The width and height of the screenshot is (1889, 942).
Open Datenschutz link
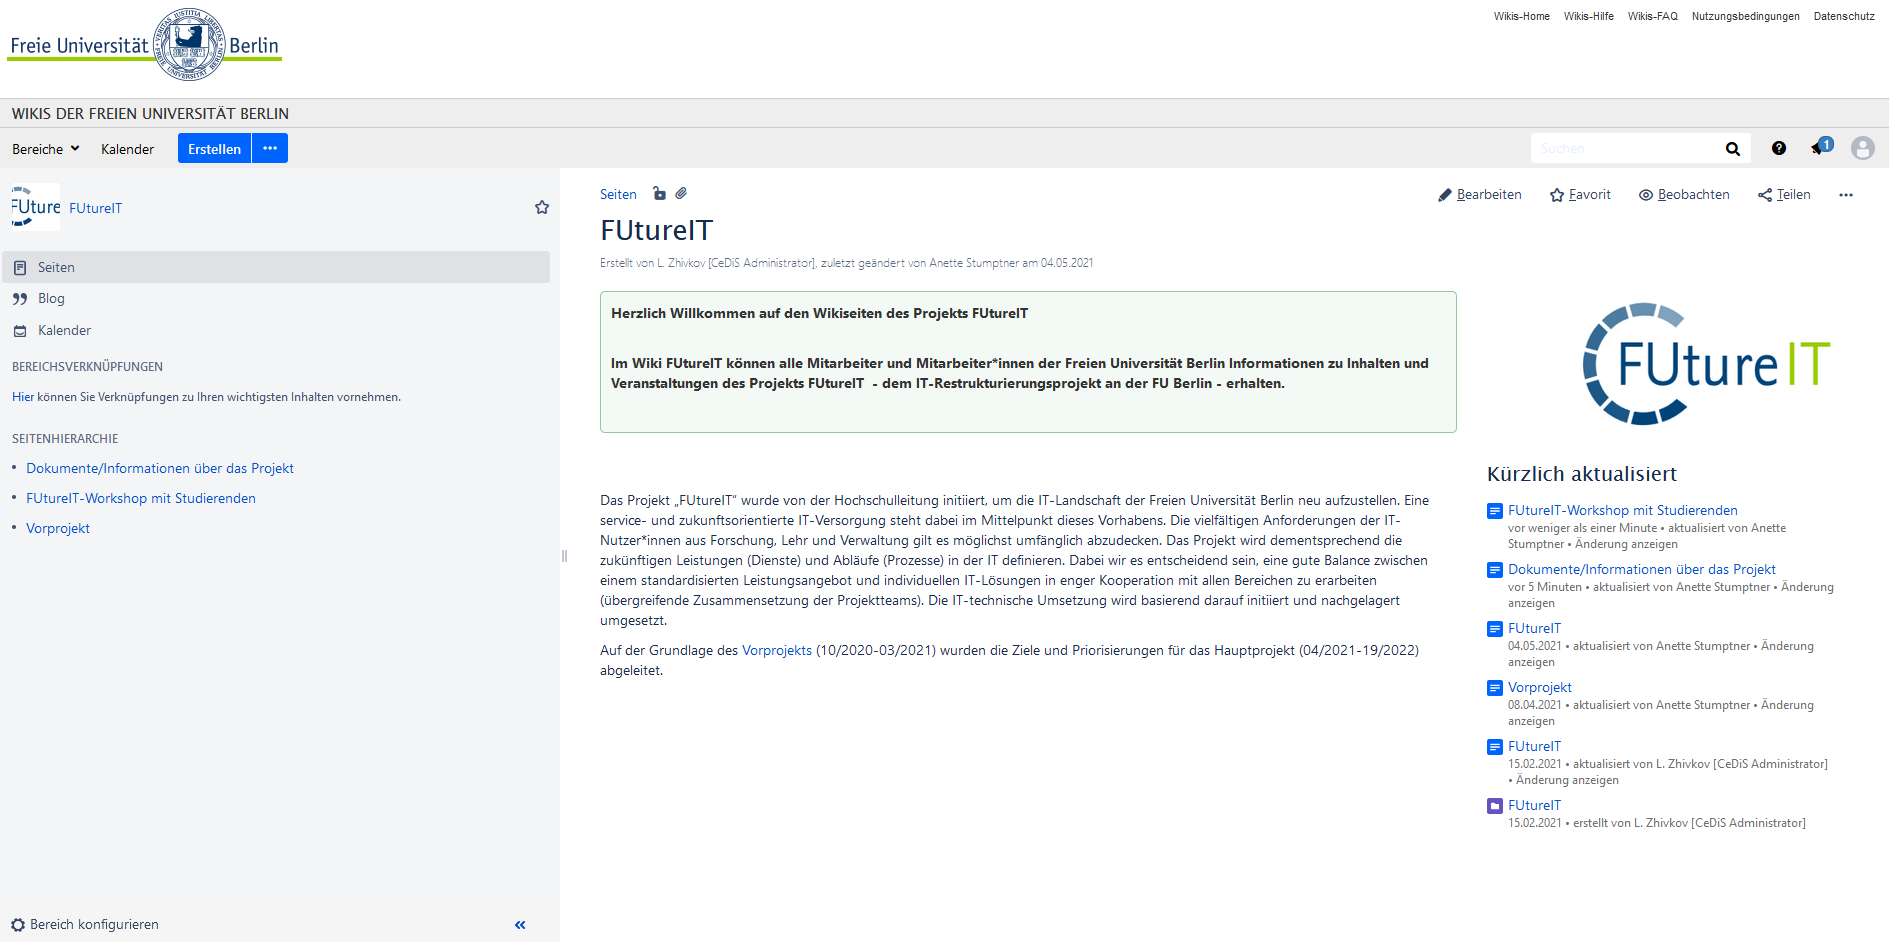[x=1844, y=16]
